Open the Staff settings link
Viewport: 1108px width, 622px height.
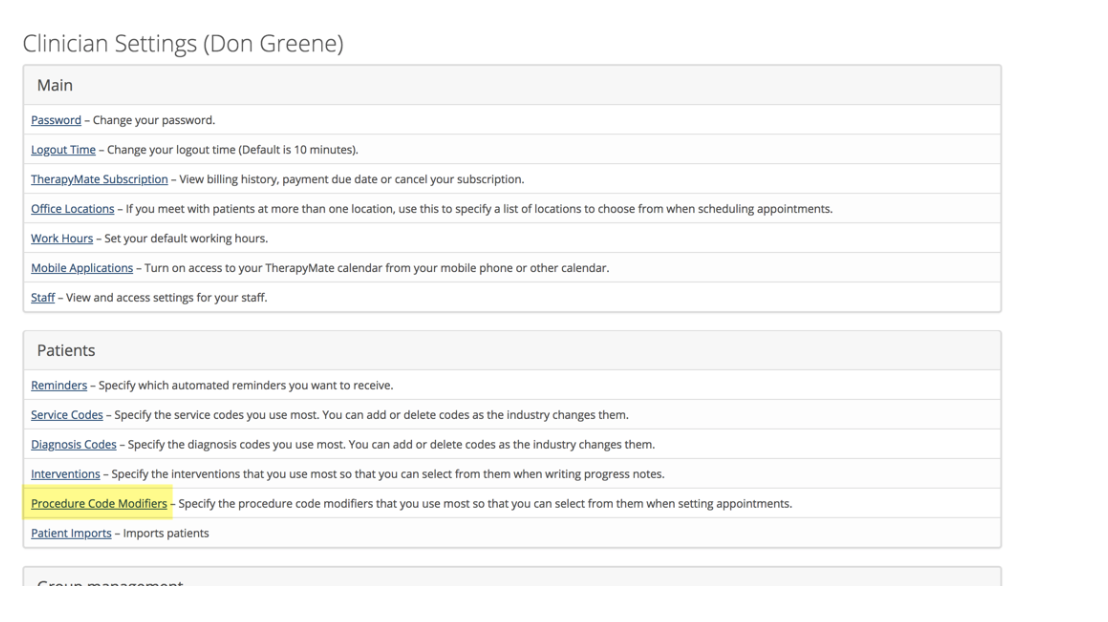coord(41,297)
